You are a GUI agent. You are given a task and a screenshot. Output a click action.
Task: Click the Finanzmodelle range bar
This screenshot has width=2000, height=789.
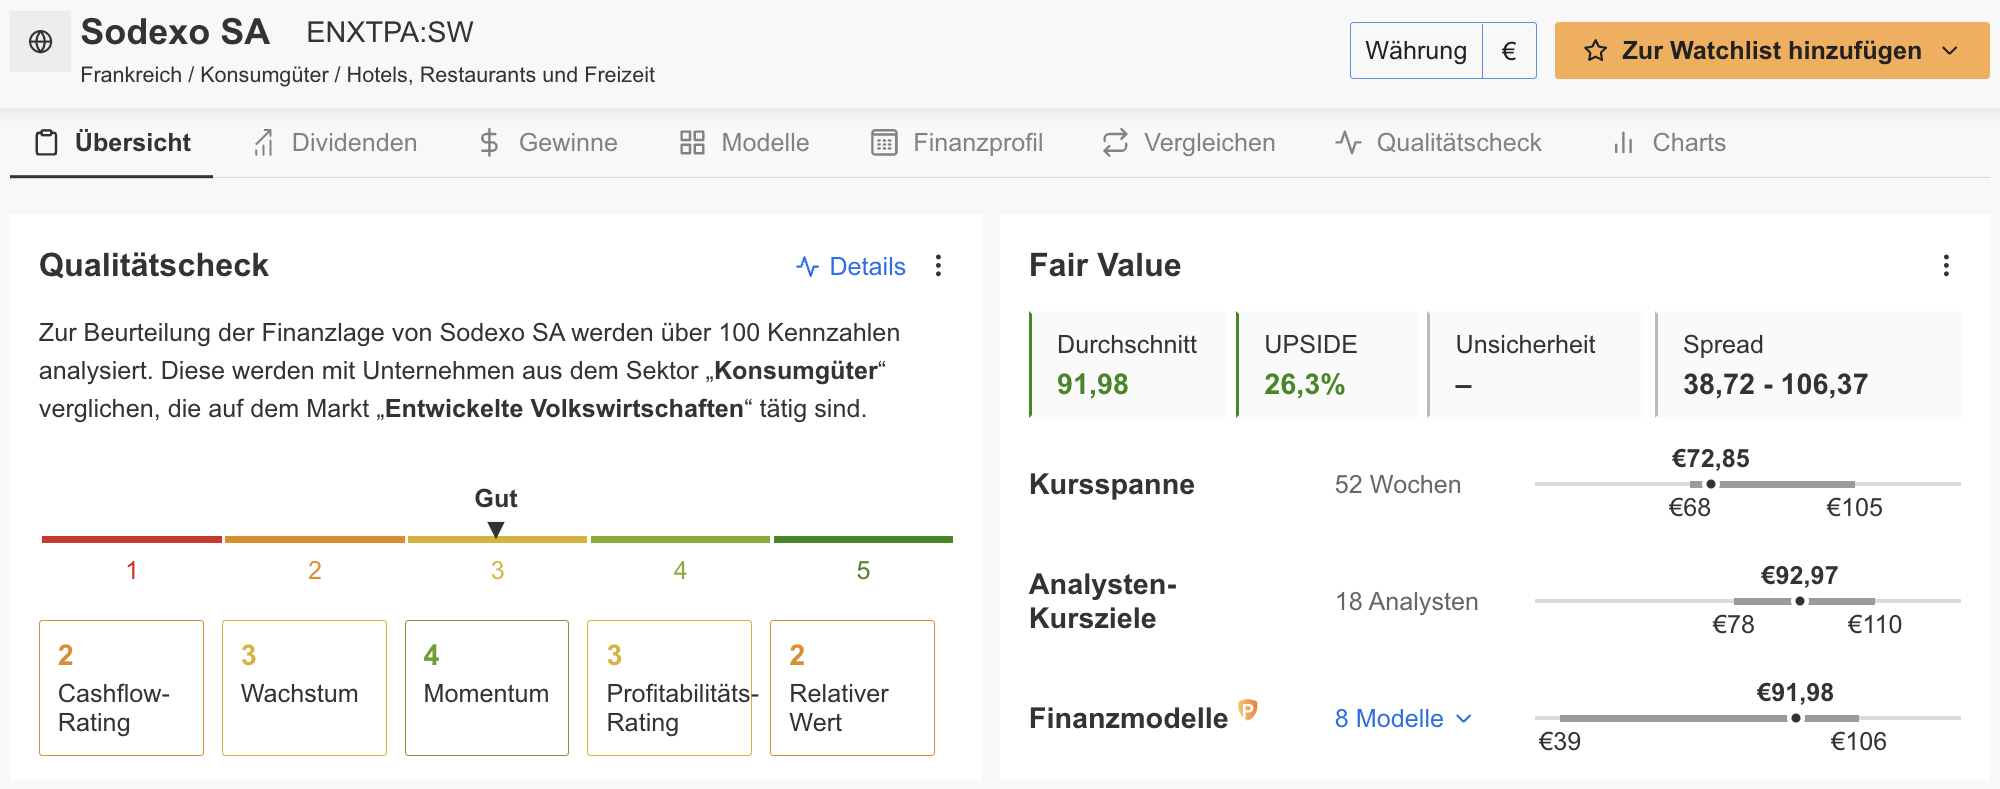tap(1748, 718)
